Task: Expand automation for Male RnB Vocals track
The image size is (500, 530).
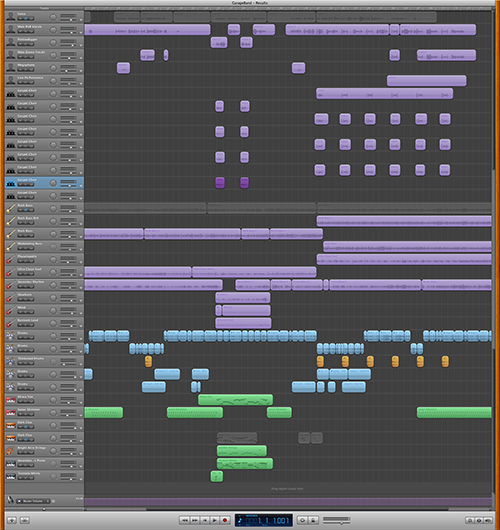Action: pyautogui.click(x=81, y=33)
